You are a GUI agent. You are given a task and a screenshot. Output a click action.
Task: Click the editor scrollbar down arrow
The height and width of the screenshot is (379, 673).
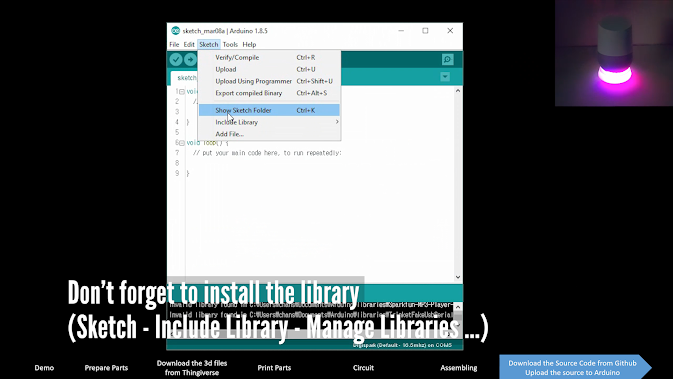(x=458, y=277)
